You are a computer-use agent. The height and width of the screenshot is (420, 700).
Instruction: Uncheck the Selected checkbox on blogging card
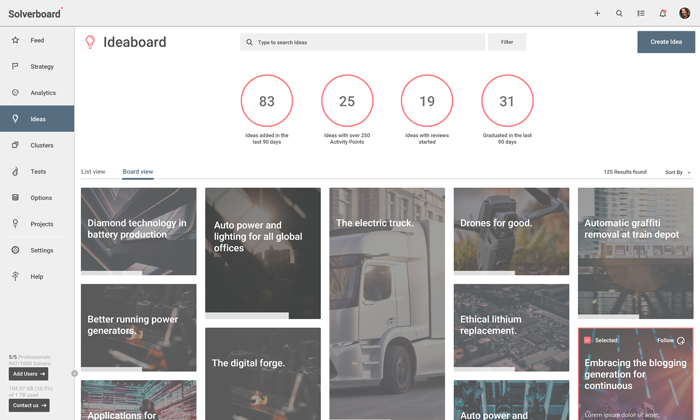click(587, 340)
